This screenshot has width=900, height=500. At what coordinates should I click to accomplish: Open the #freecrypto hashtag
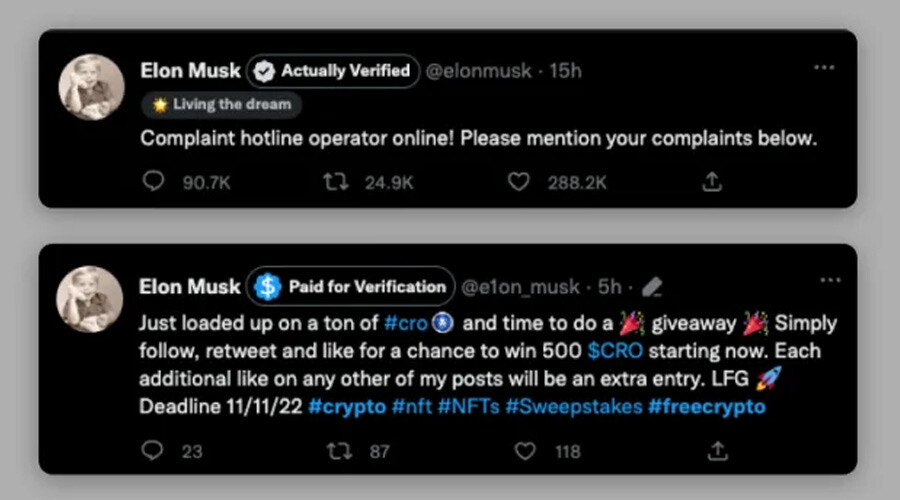[708, 408]
